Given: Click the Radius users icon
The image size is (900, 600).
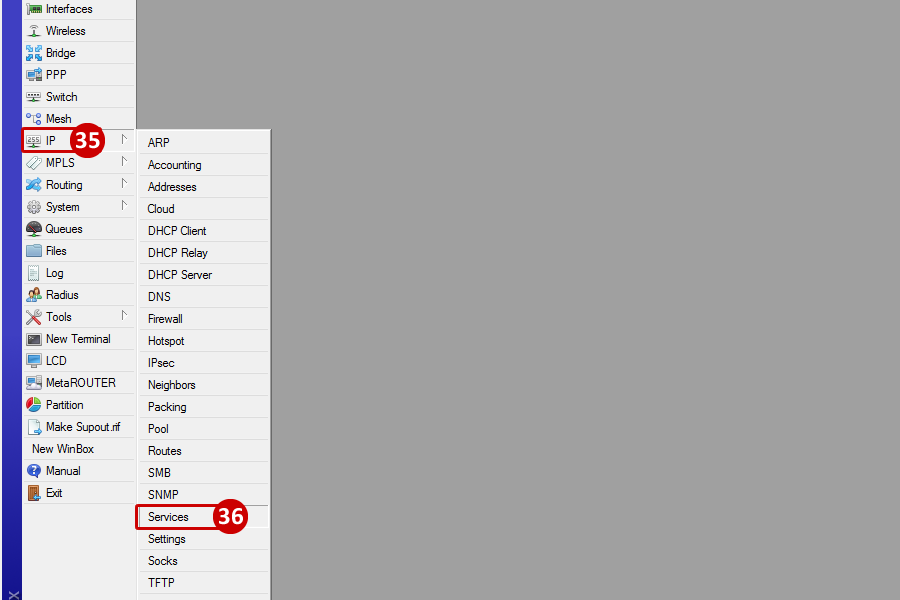Looking at the screenshot, I should [x=34, y=295].
